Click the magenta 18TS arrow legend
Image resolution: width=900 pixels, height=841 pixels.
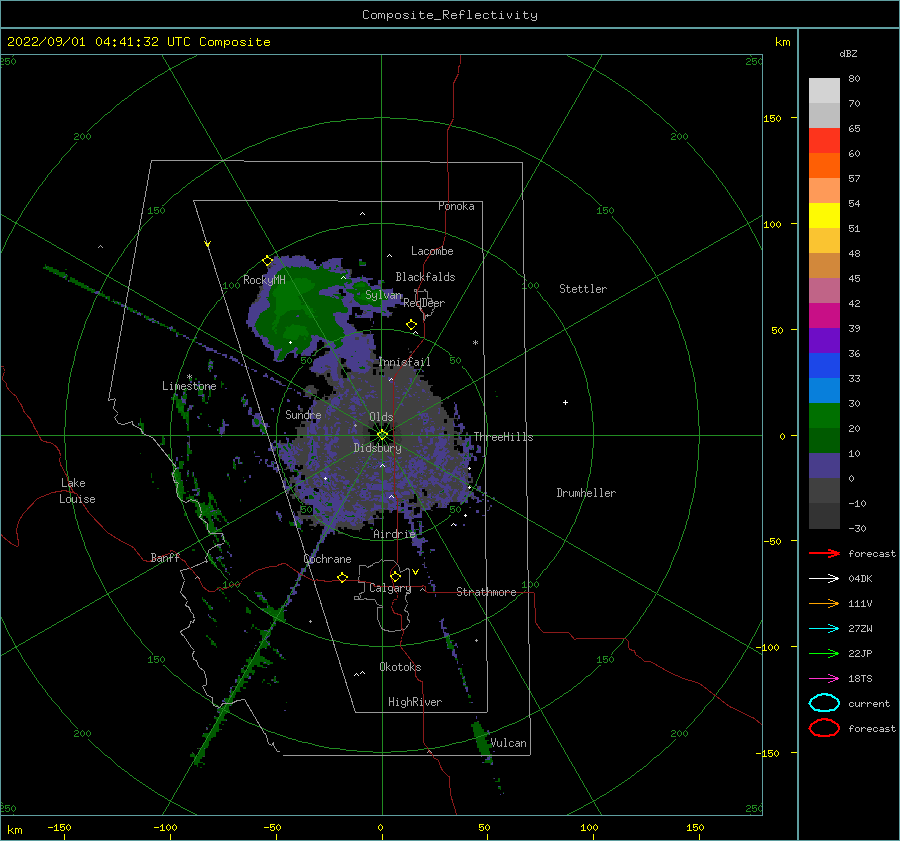point(824,678)
